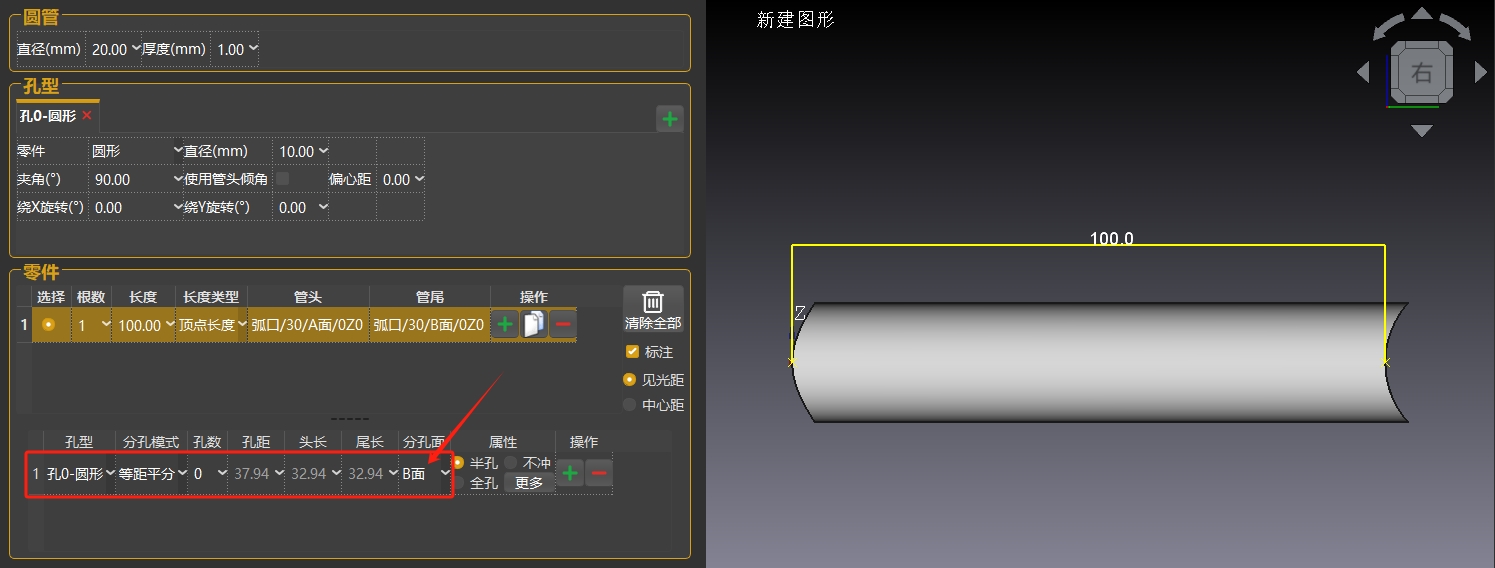Rotate view with the up arrow
Screen dimensions: 1495x568
tap(1422, 14)
